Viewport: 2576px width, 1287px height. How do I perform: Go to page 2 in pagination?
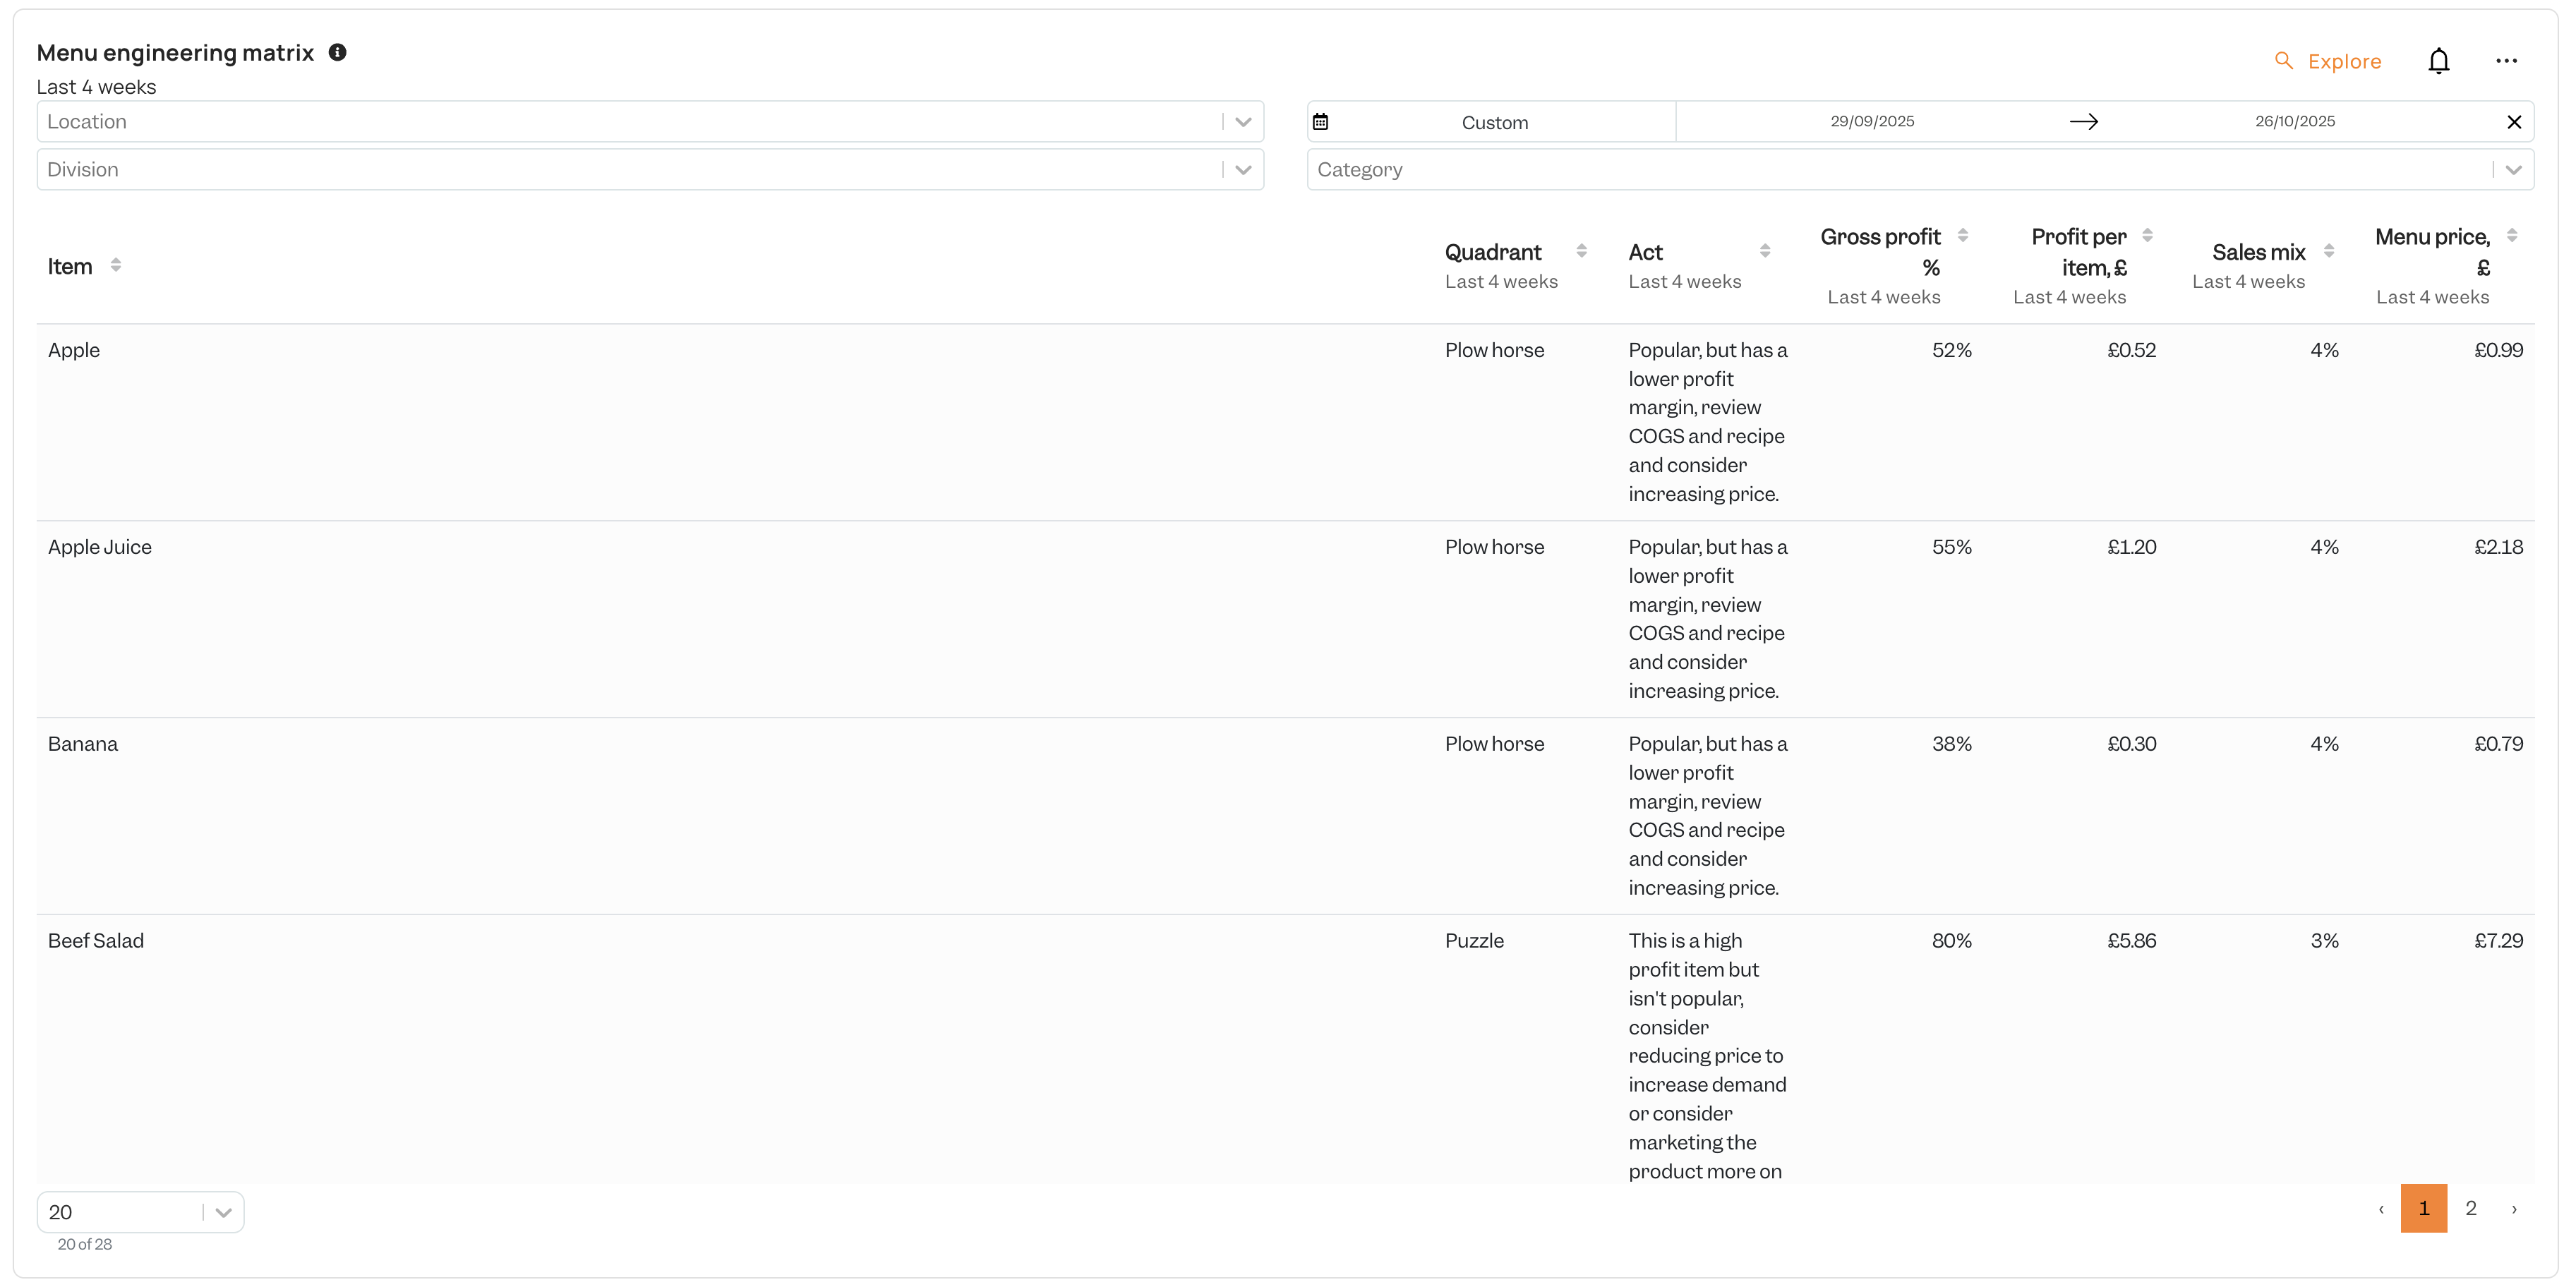(2471, 1208)
